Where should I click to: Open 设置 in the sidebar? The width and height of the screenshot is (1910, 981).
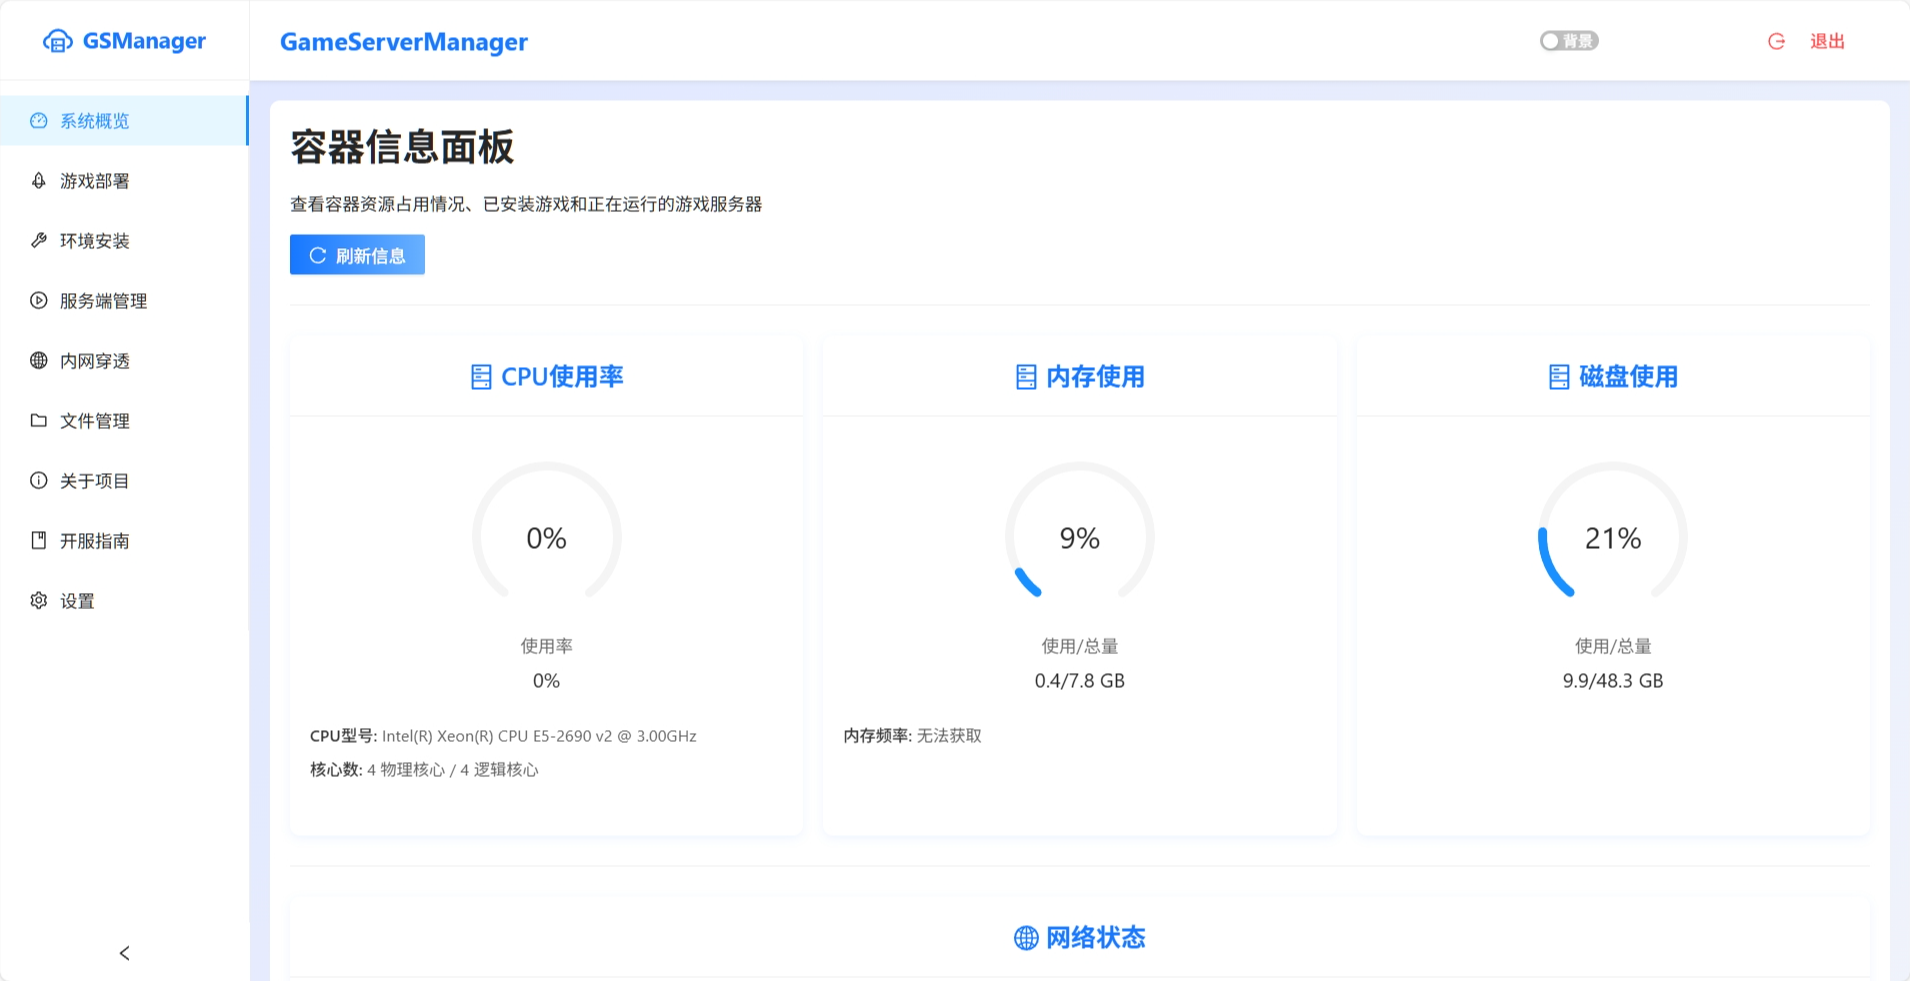pyautogui.click(x=124, y=601)
